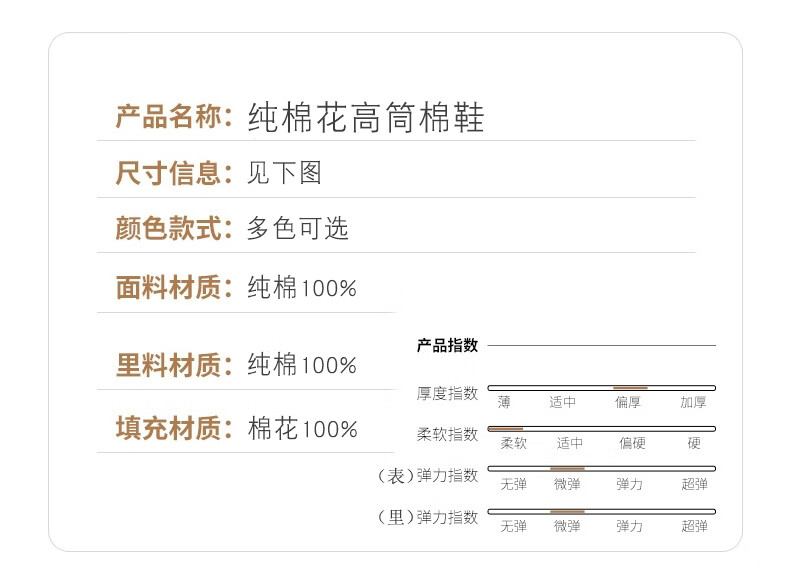Image resolution: width=790 pixels, height=576 pixels.
Task: Select 薄 on the thickness scale
Action: tap(504, 402)
